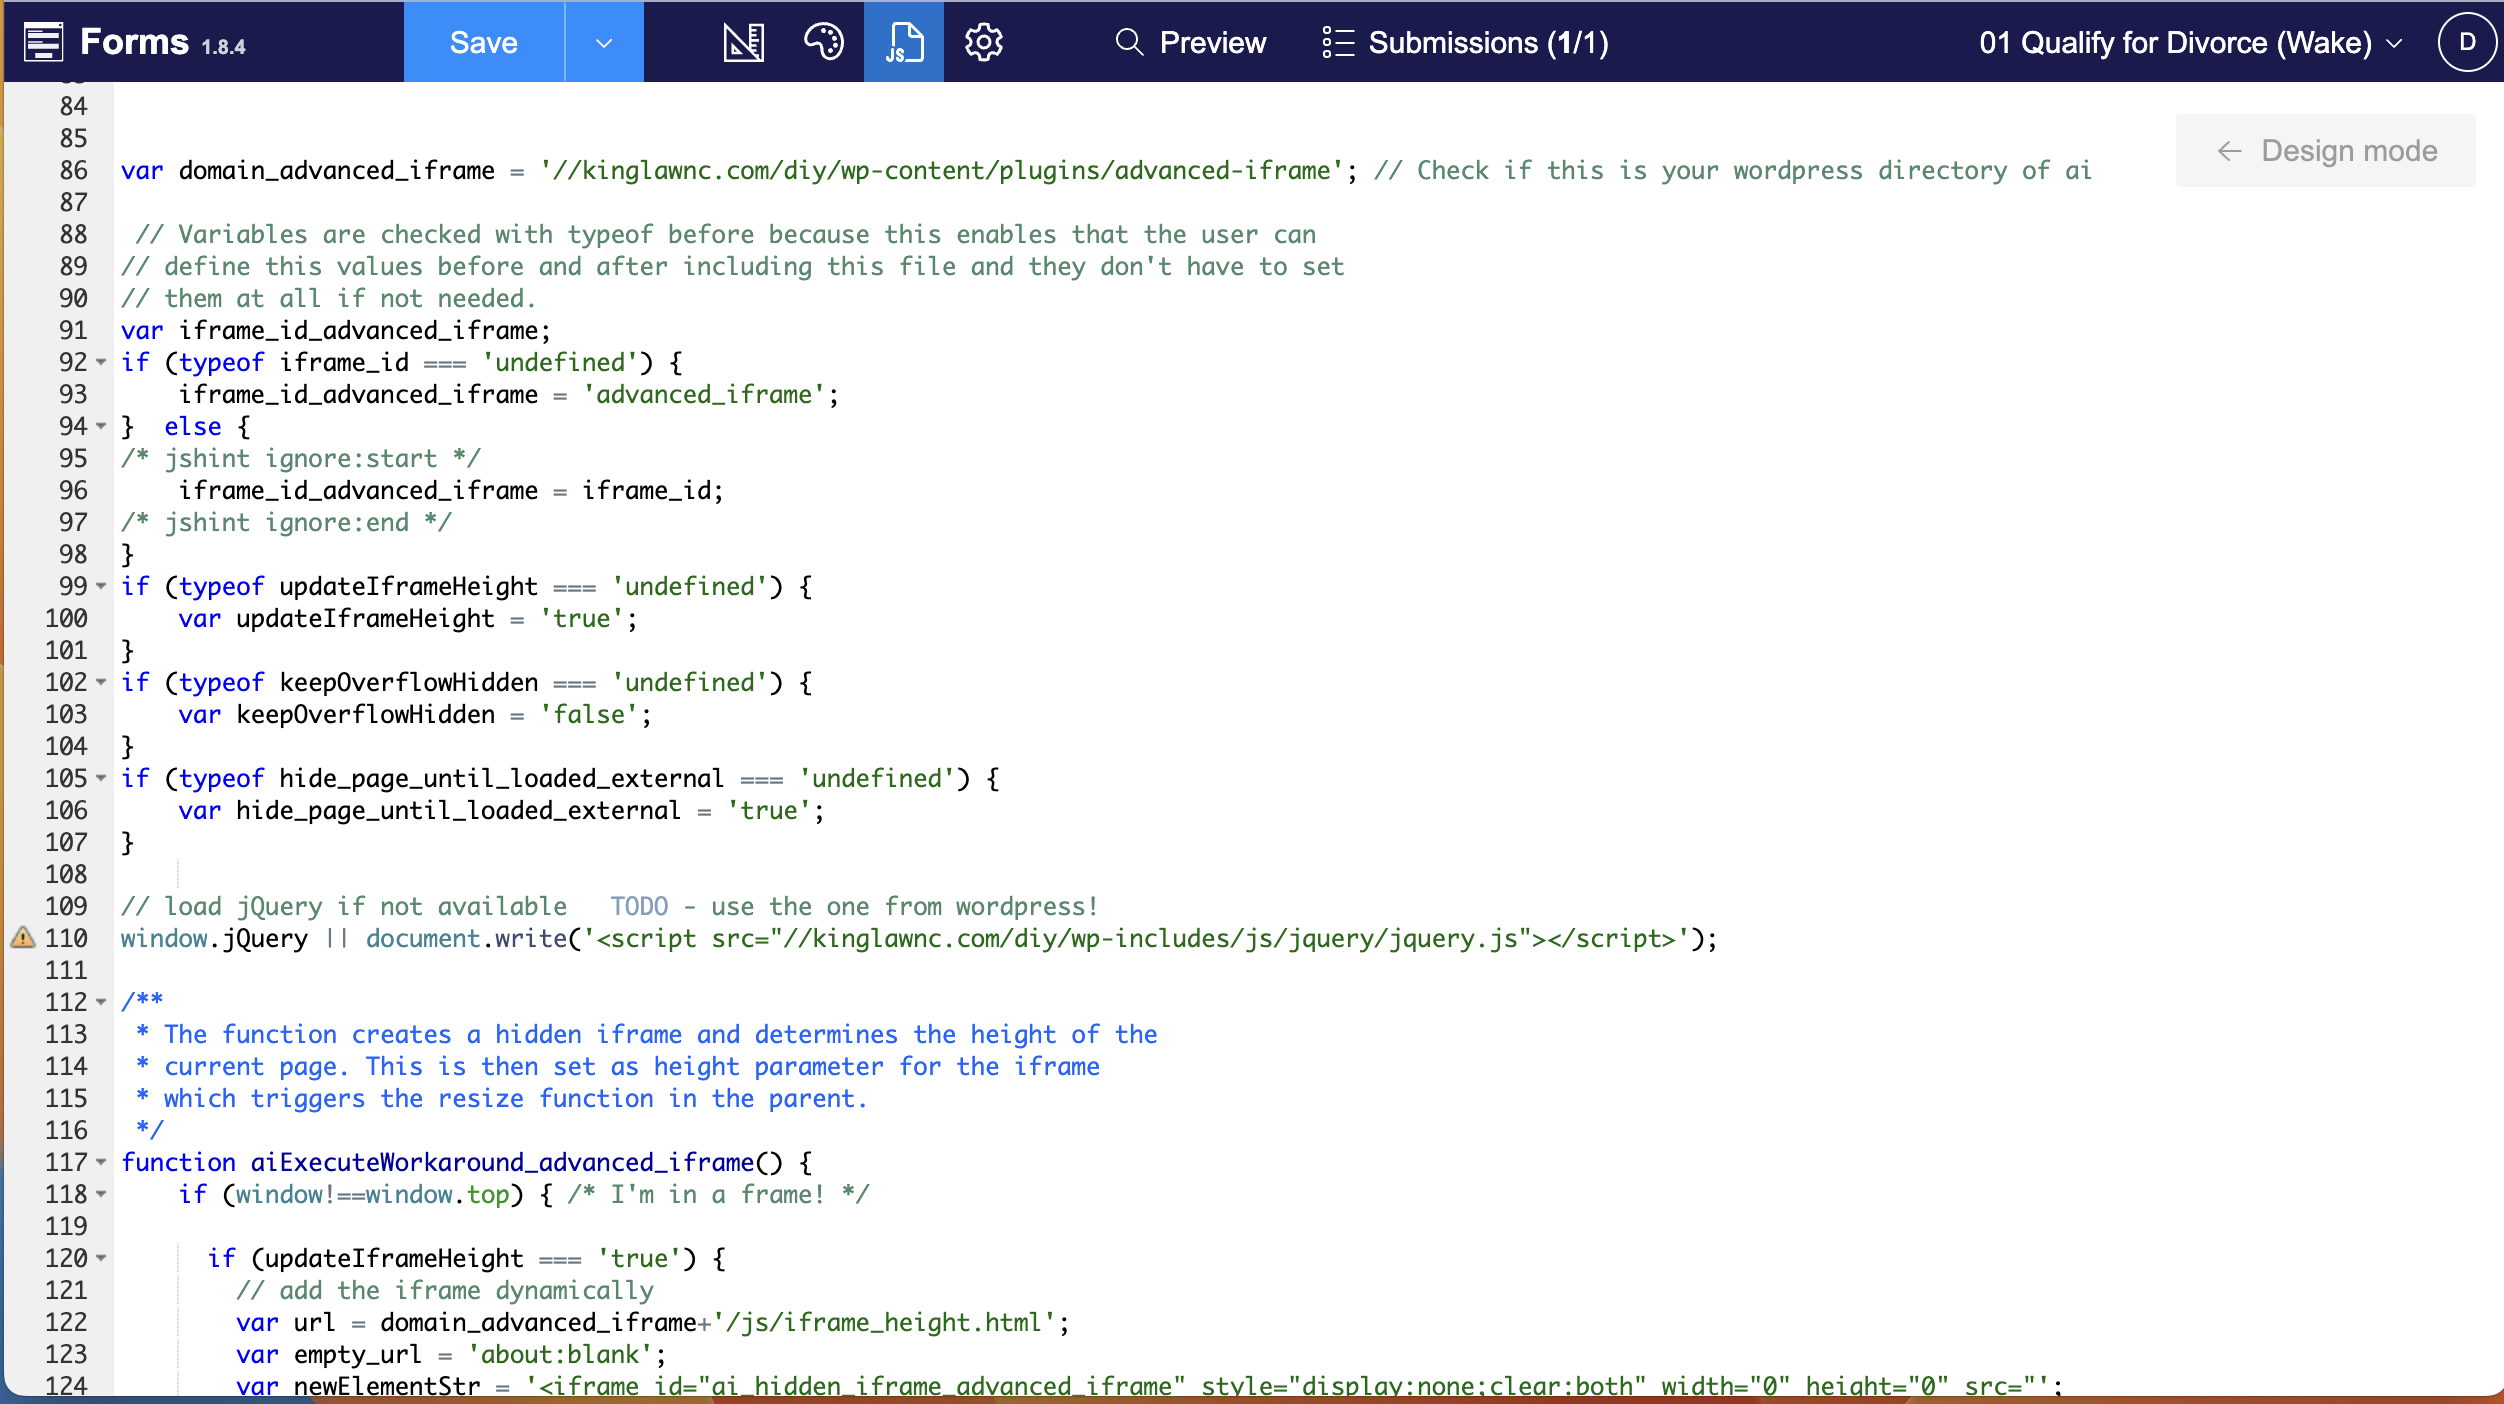Open the color palette theme icon
Viewport: 2504px width, 1404px height.
(x=824, y=42)
